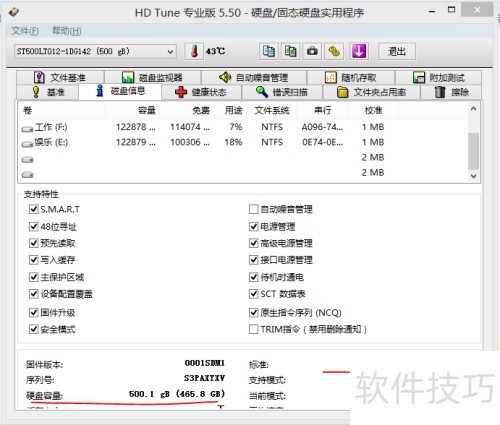The width and height of the screenshot is (500, 425).
Task: Click the camera save screenshot icon
Action: [x=312, y=51]
